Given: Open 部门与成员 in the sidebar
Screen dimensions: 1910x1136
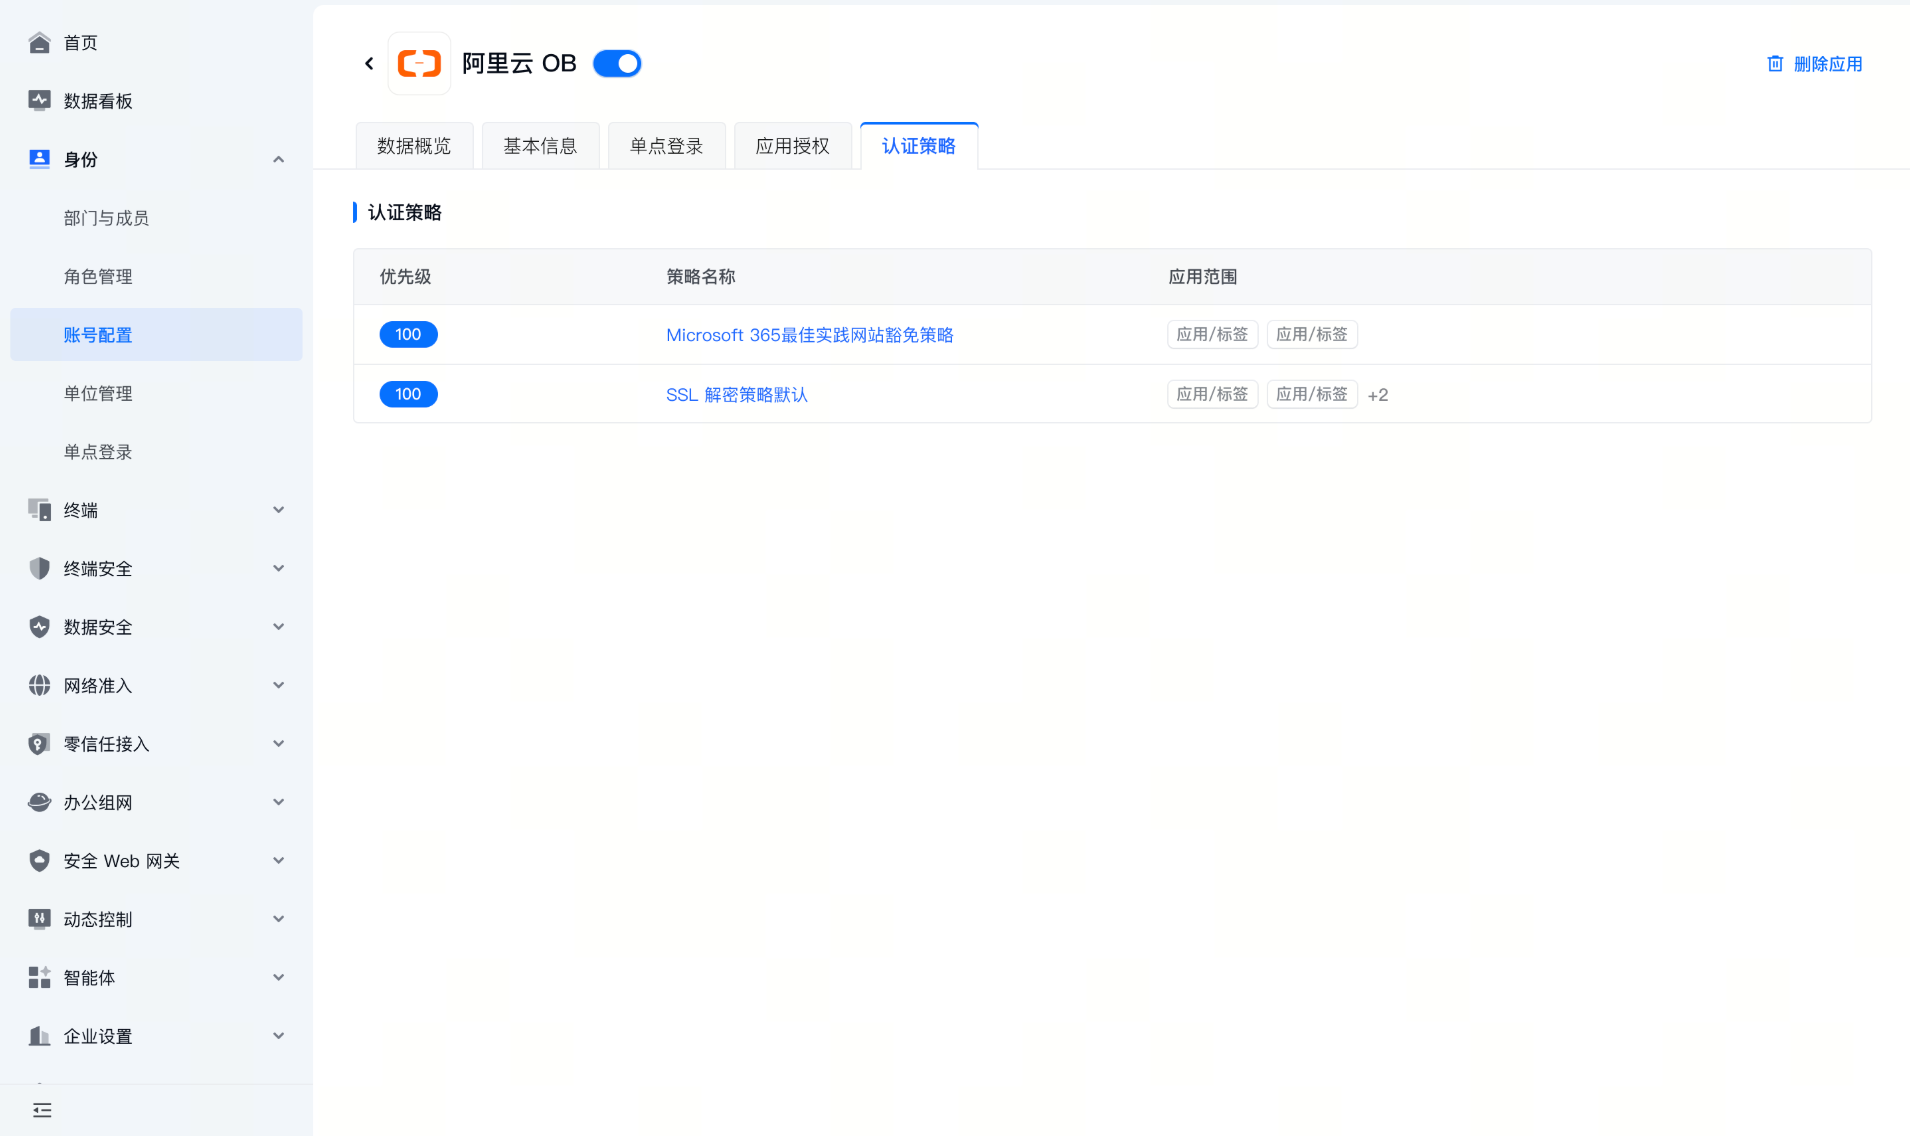Looking at the screenshot, I should [x=156, y=218].
